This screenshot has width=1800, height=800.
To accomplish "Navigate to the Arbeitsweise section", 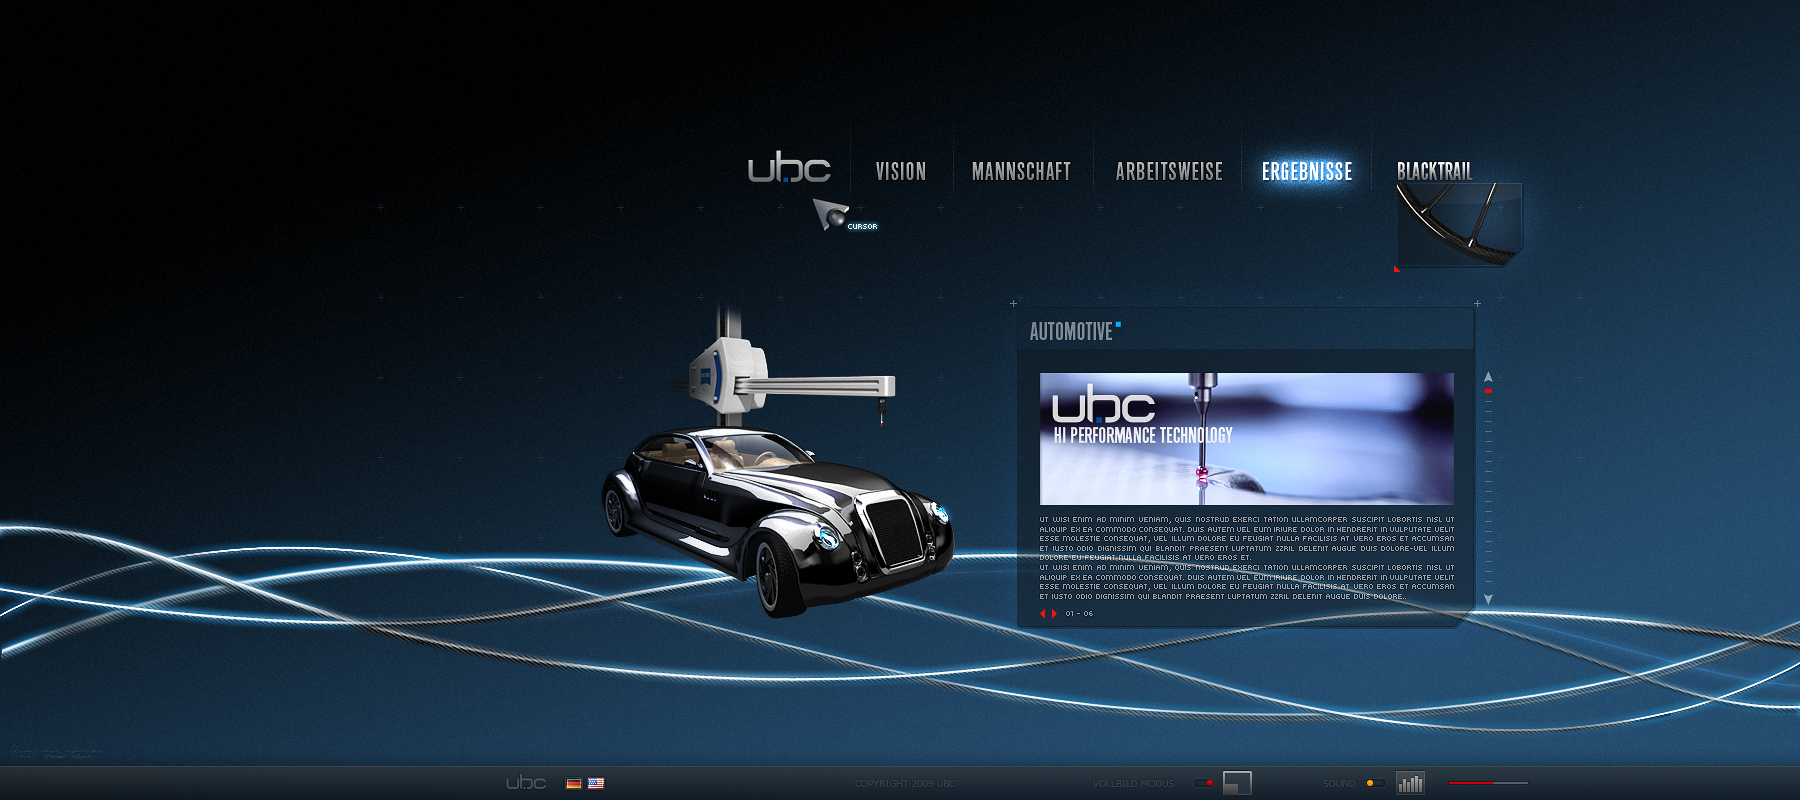I will pyautogui.click(x=1169, y=172).
